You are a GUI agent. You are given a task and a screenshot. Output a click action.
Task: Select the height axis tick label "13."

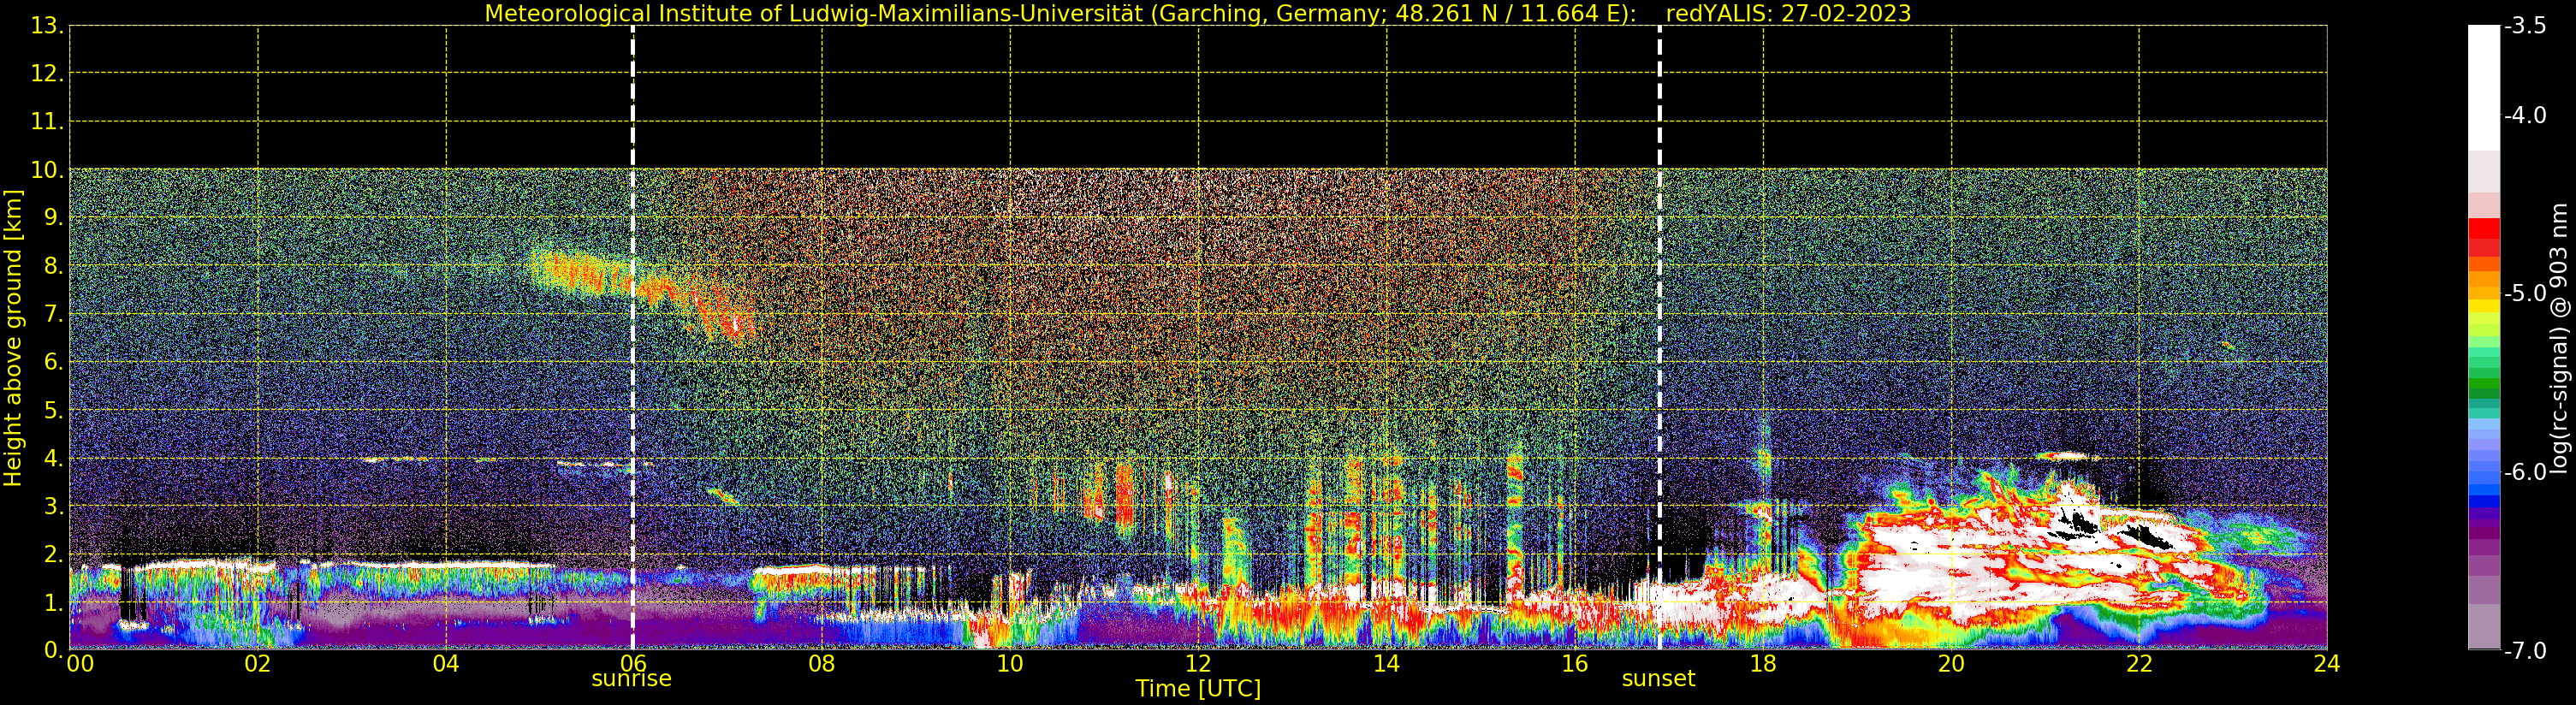(47, 26)
